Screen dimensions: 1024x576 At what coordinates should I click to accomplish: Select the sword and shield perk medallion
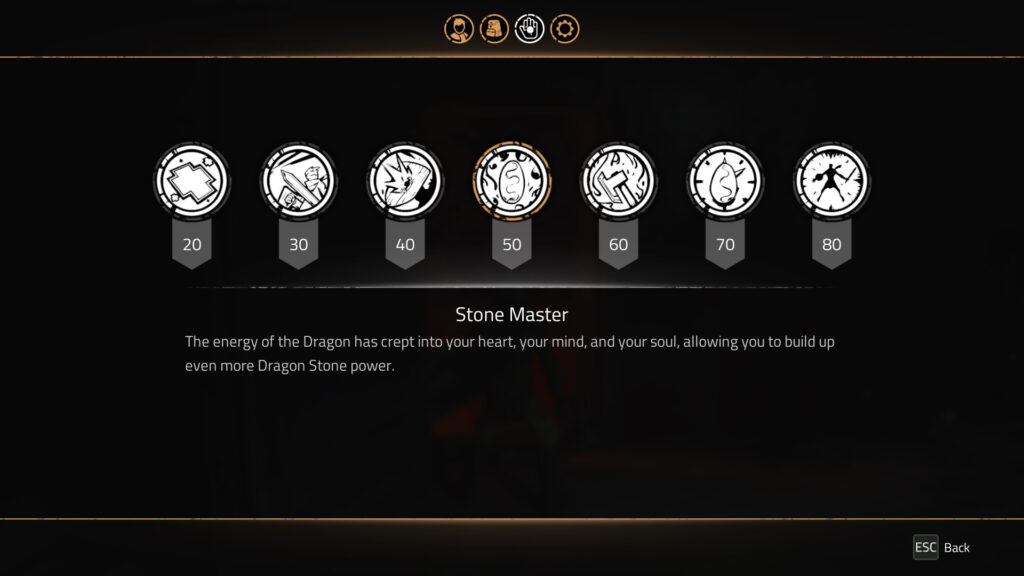point(298,180)
